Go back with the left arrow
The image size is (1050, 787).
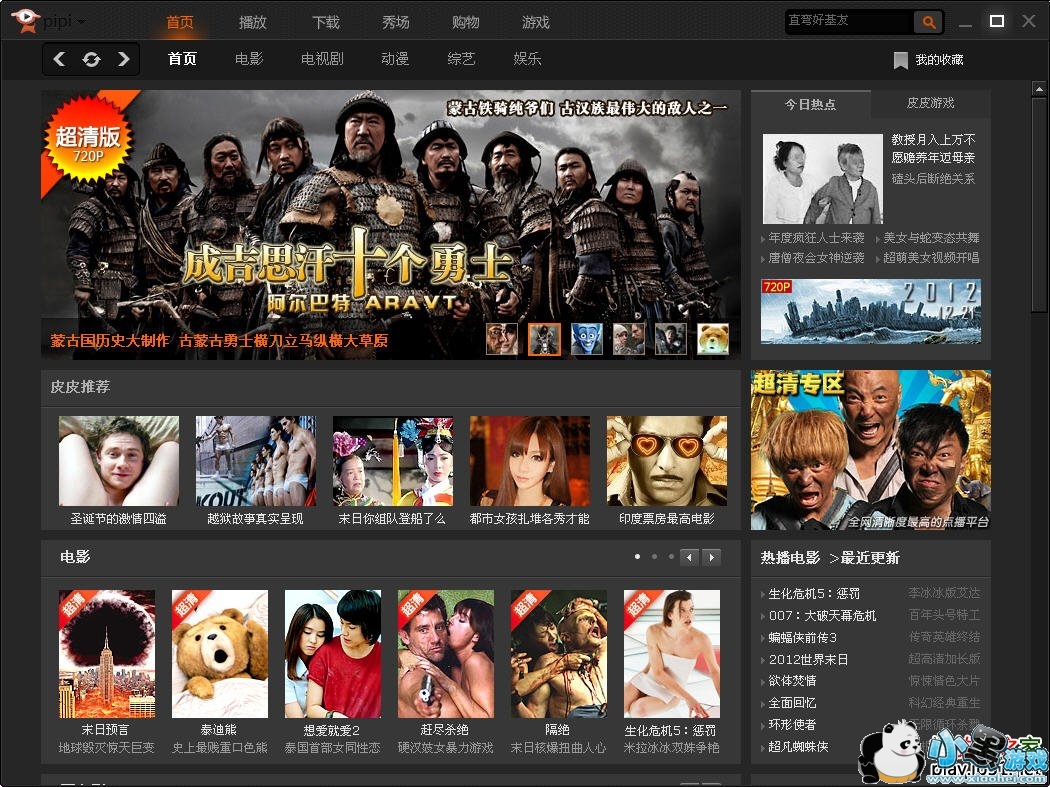point(59,59)
